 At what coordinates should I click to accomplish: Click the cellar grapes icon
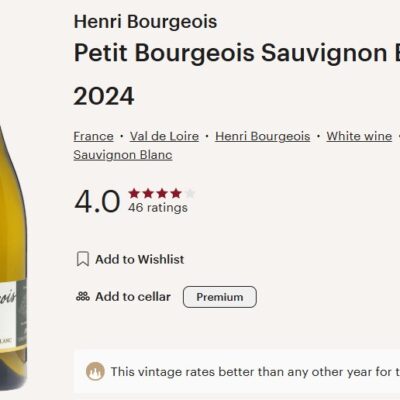point(83,296)
